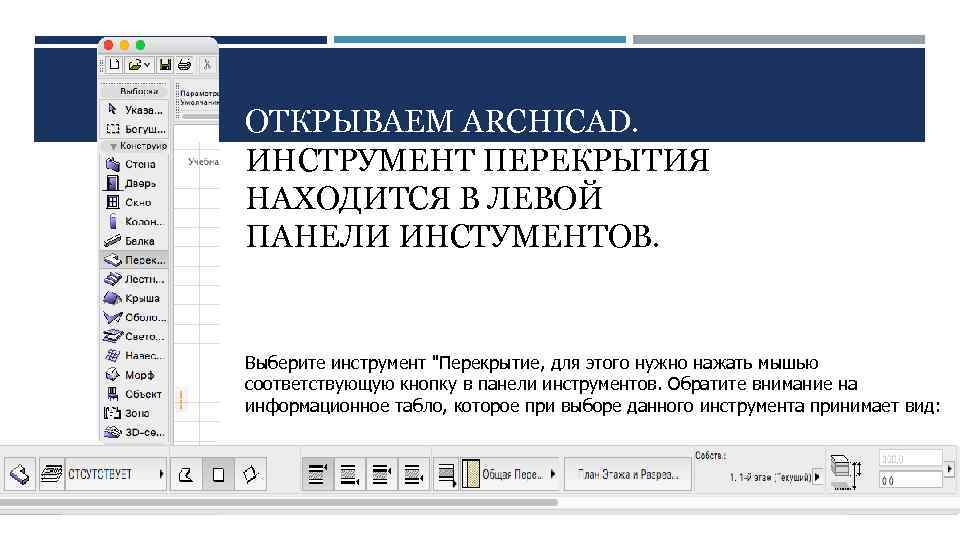Select the Shell (Оболочка) tool

pos(134,317)
